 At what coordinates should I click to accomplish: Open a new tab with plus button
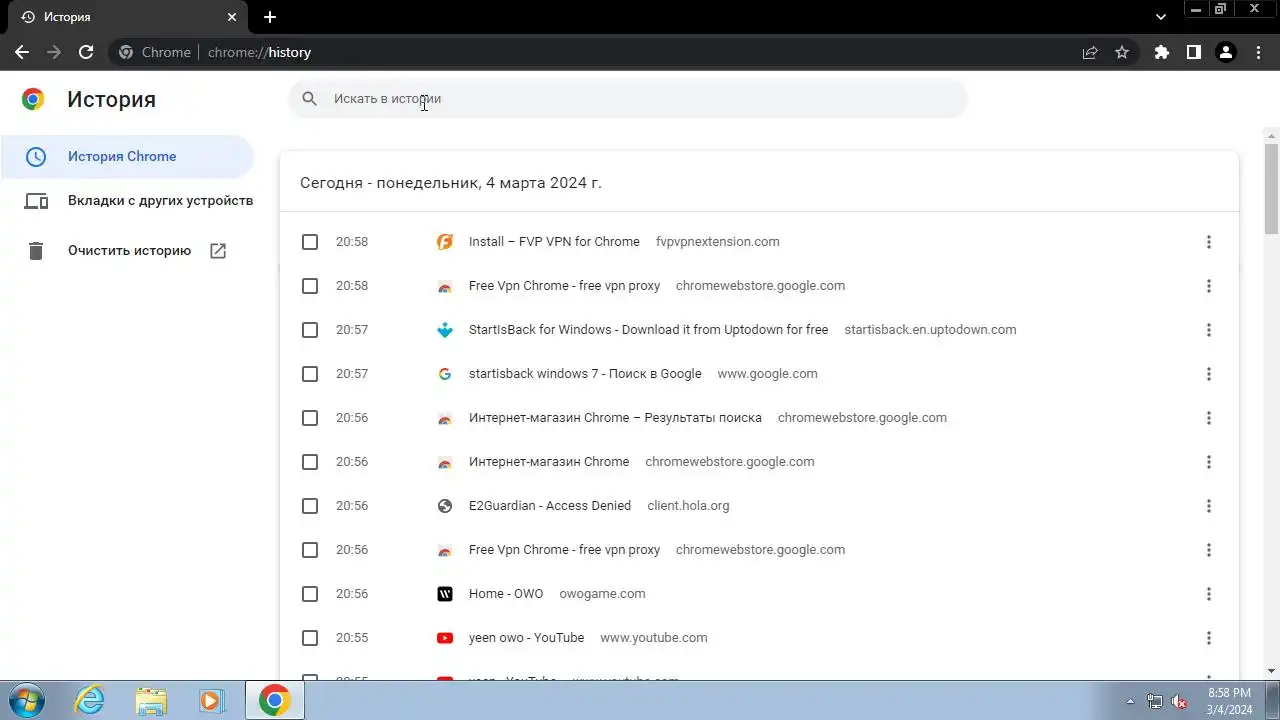pyautogui.click(x=270, y=17)
